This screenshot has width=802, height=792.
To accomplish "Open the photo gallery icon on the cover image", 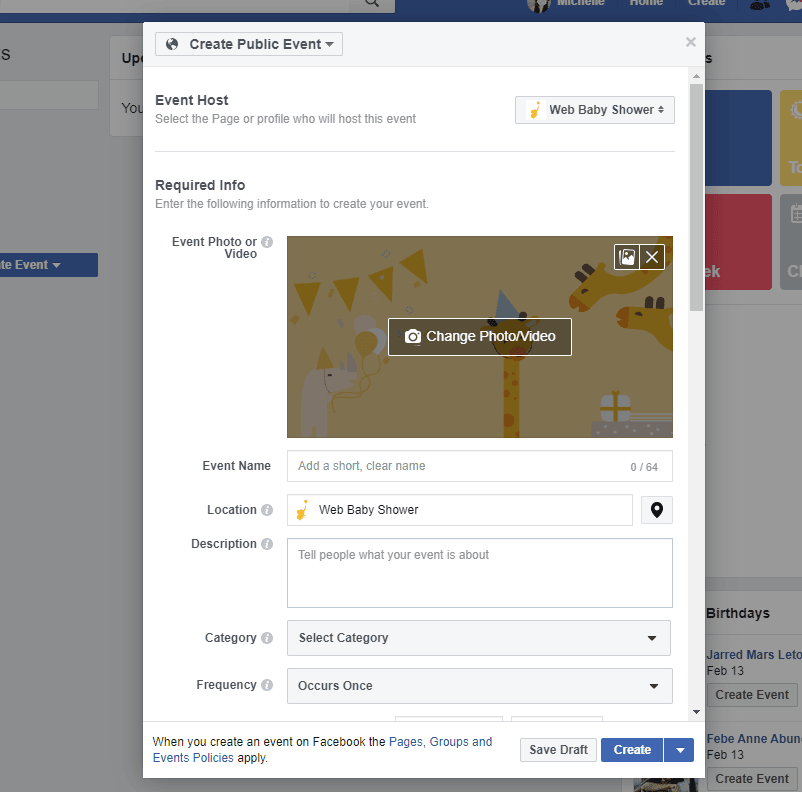I will click(x=626, y=257).
